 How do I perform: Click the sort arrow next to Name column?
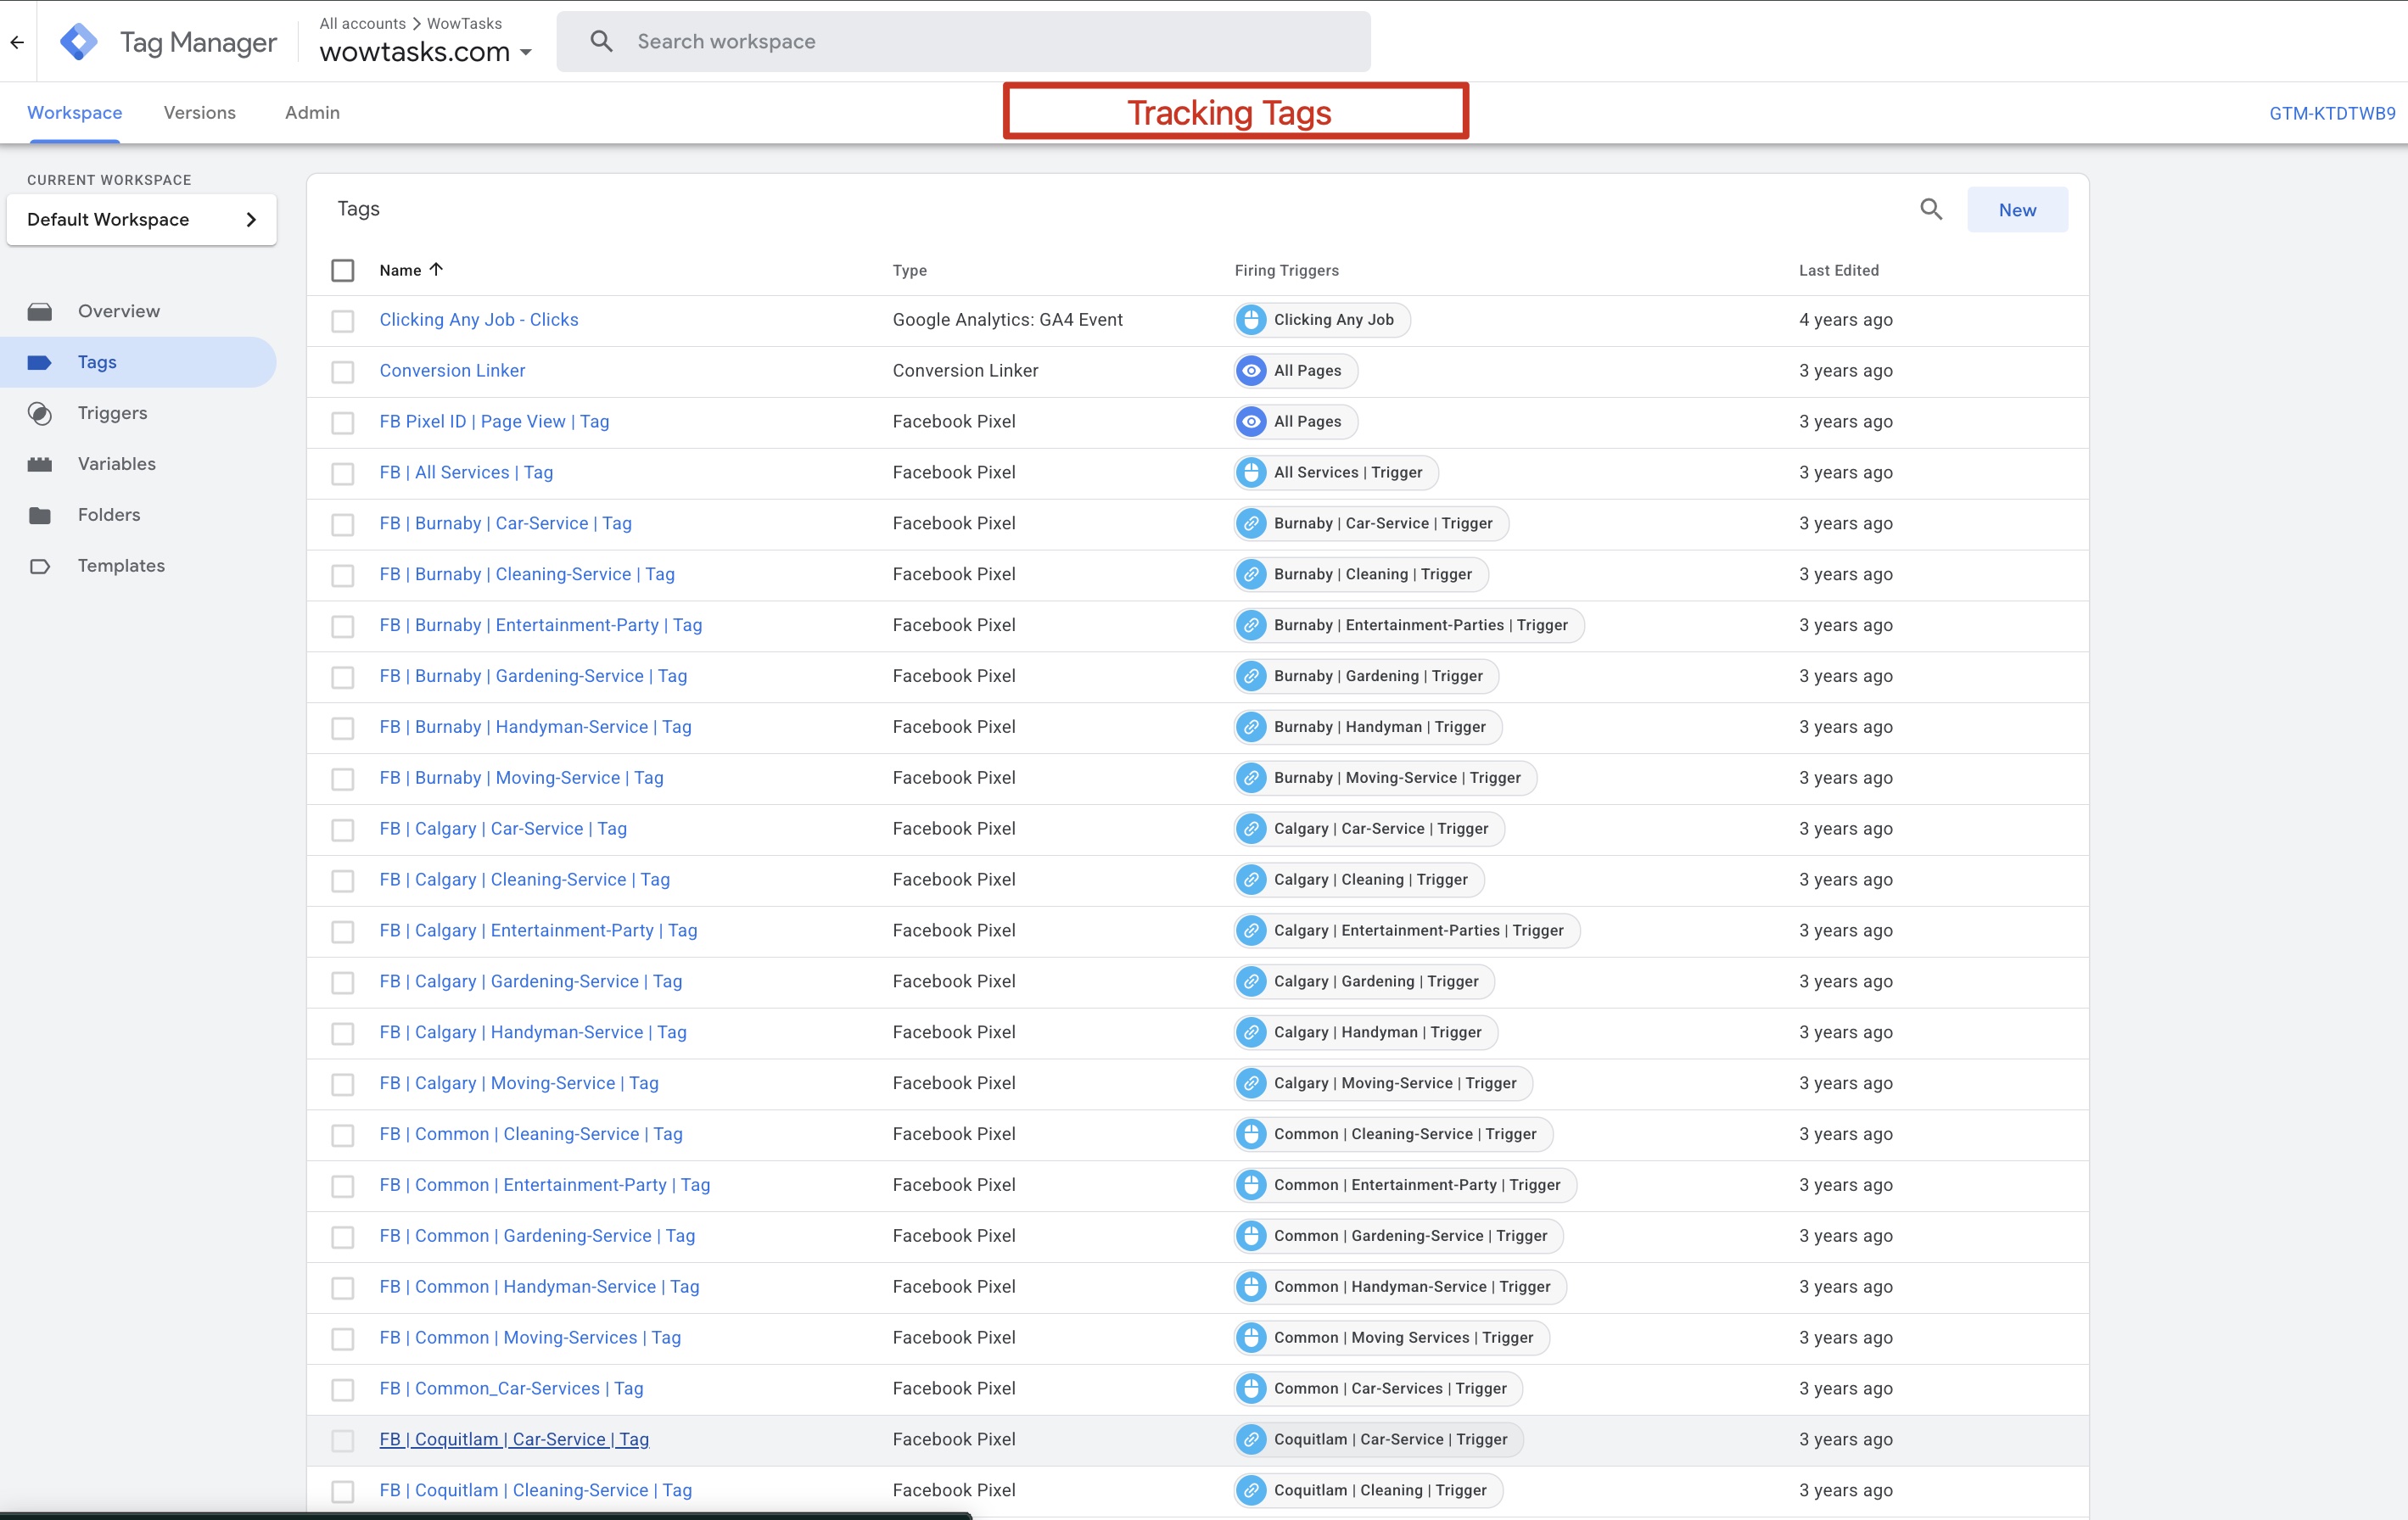pyautogui.click(x=436, y=269)
